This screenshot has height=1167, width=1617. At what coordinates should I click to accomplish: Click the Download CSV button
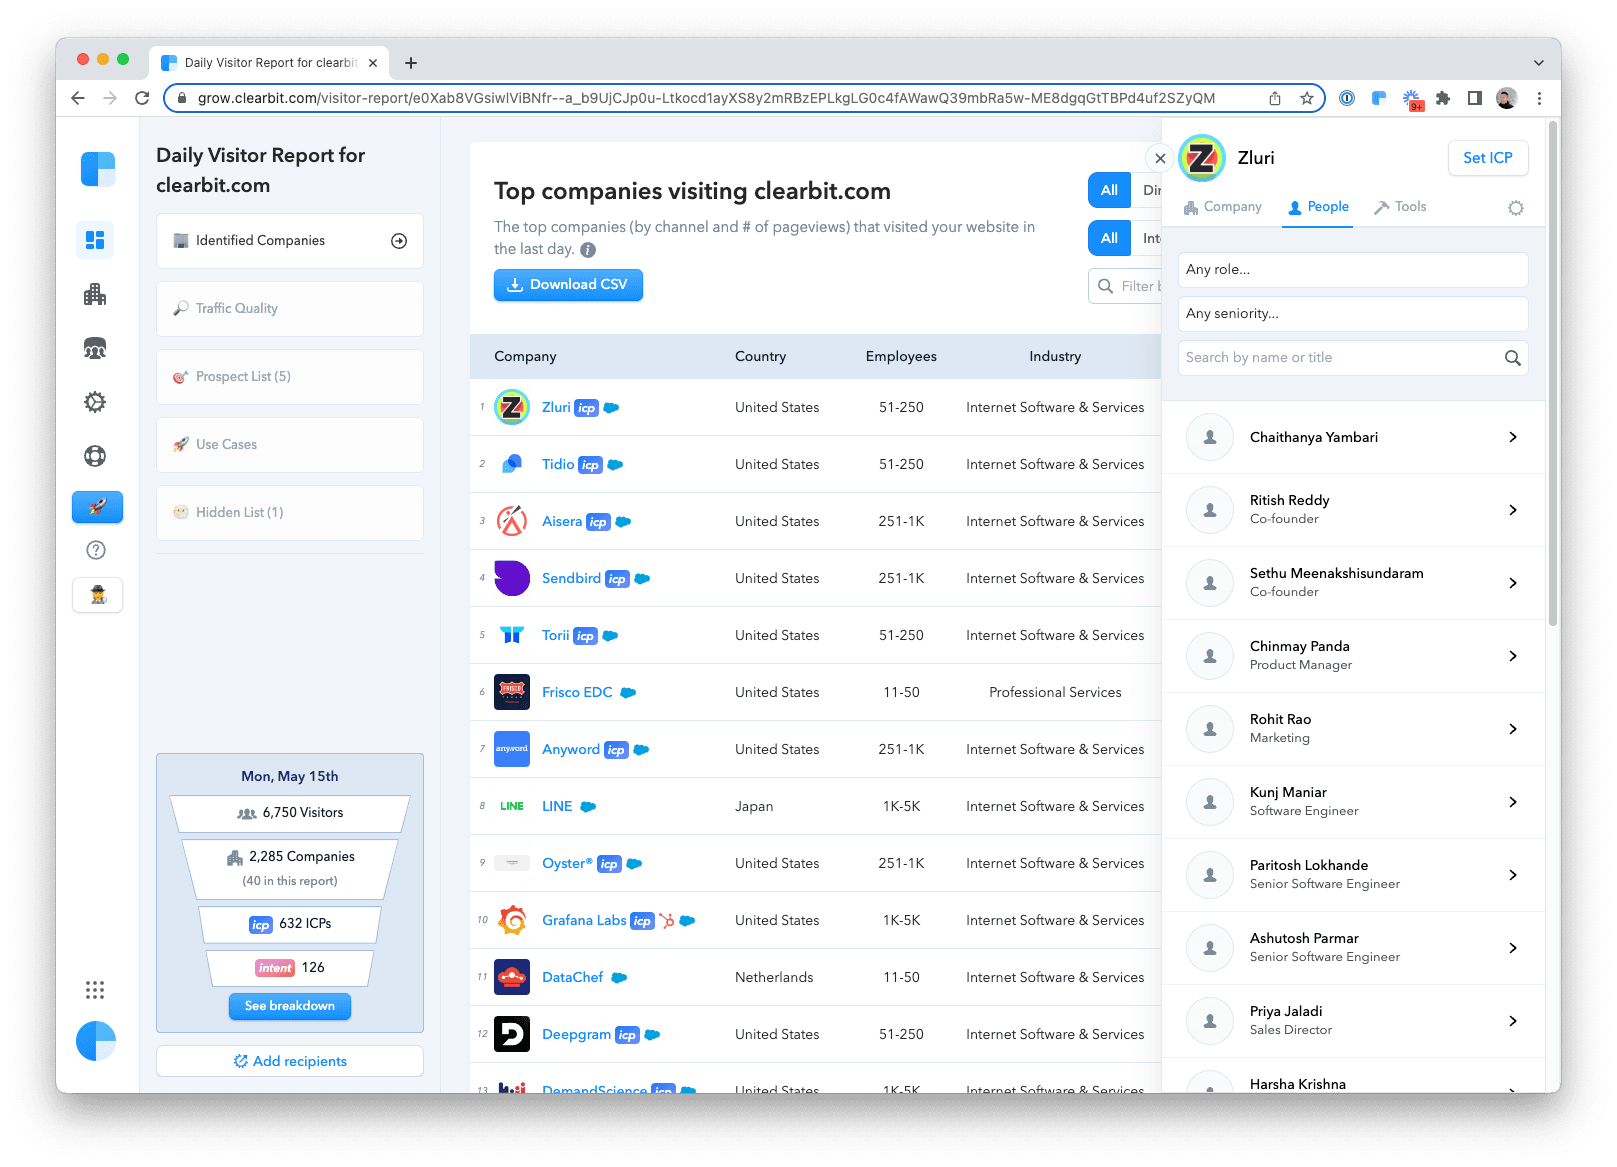(568, 285)
